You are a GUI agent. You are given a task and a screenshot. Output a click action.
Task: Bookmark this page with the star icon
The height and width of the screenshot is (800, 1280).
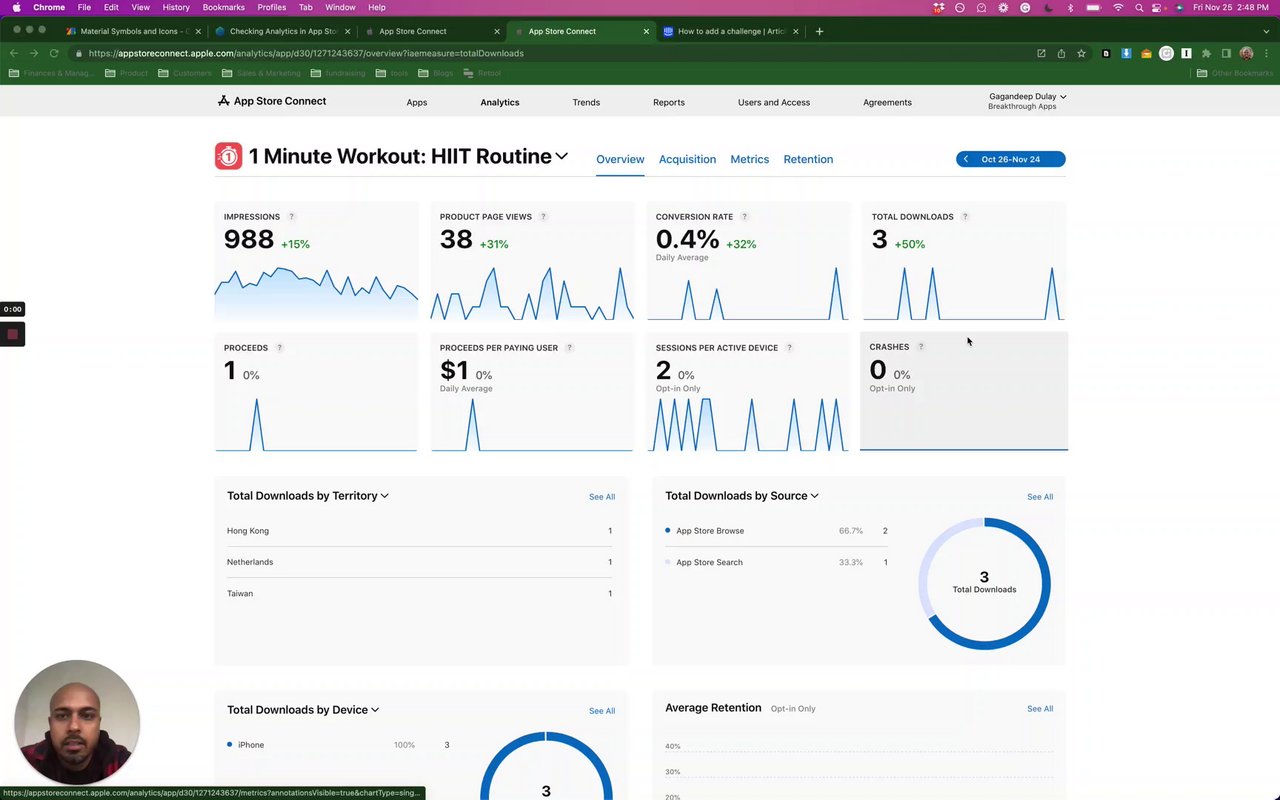pyautogui.click(x=1081, y=53)
